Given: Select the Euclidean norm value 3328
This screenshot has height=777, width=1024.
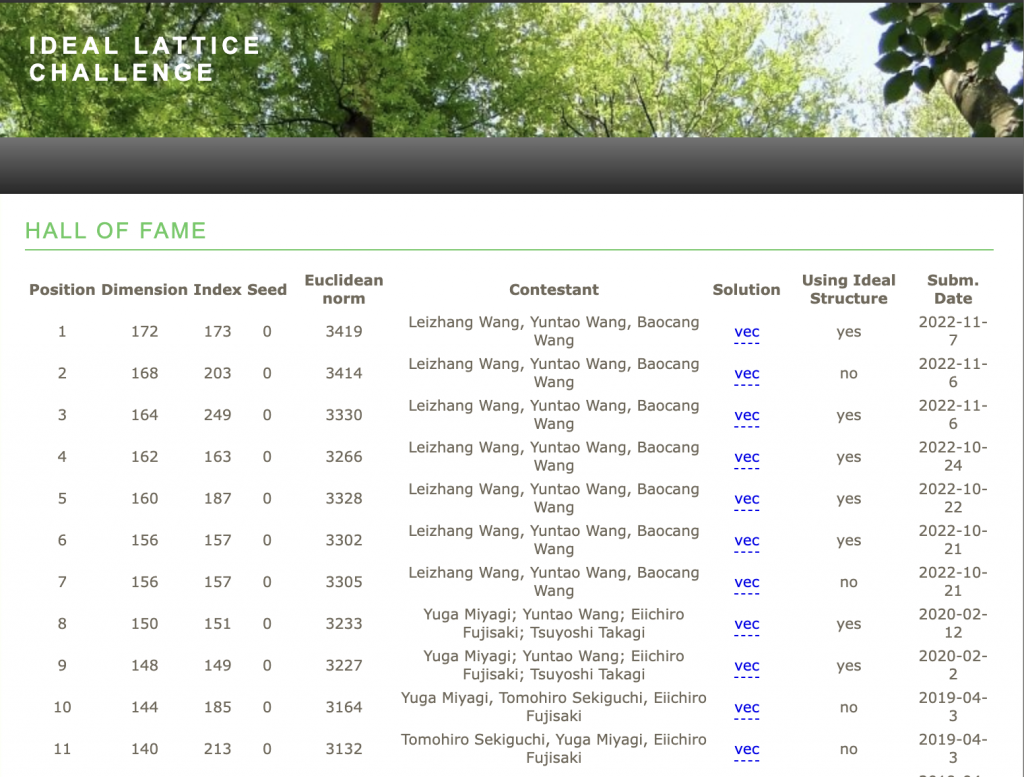Looking at the screenshot, I should point(344,499).
